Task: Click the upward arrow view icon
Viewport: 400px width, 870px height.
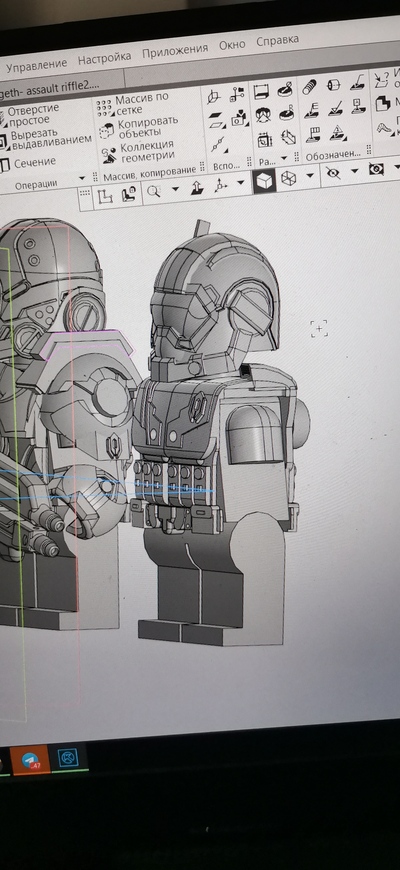Action: pyautogui.click(x=197, y=188)
